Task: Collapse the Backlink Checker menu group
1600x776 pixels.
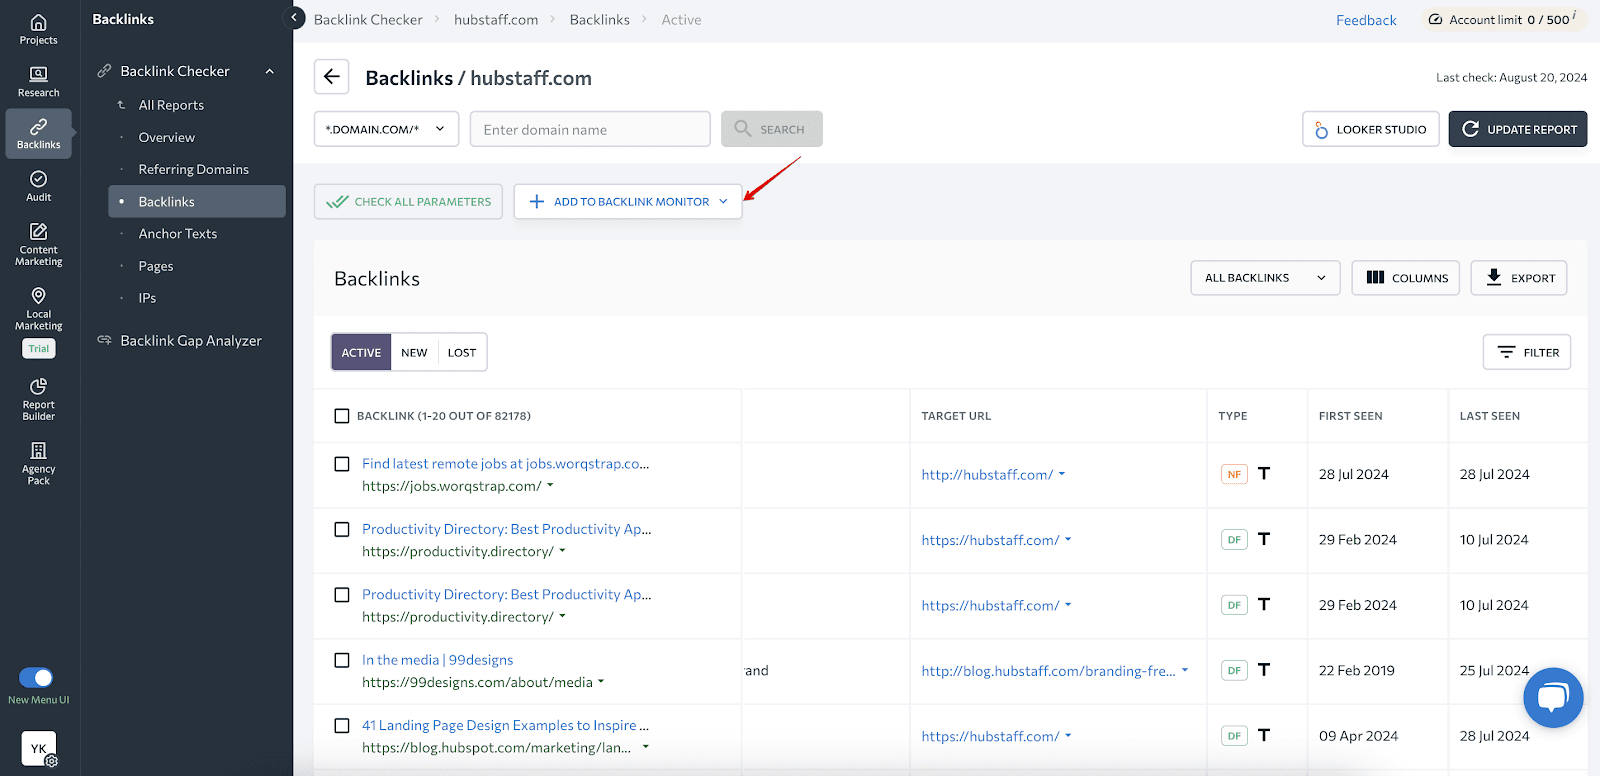Action: pos(270,71)
